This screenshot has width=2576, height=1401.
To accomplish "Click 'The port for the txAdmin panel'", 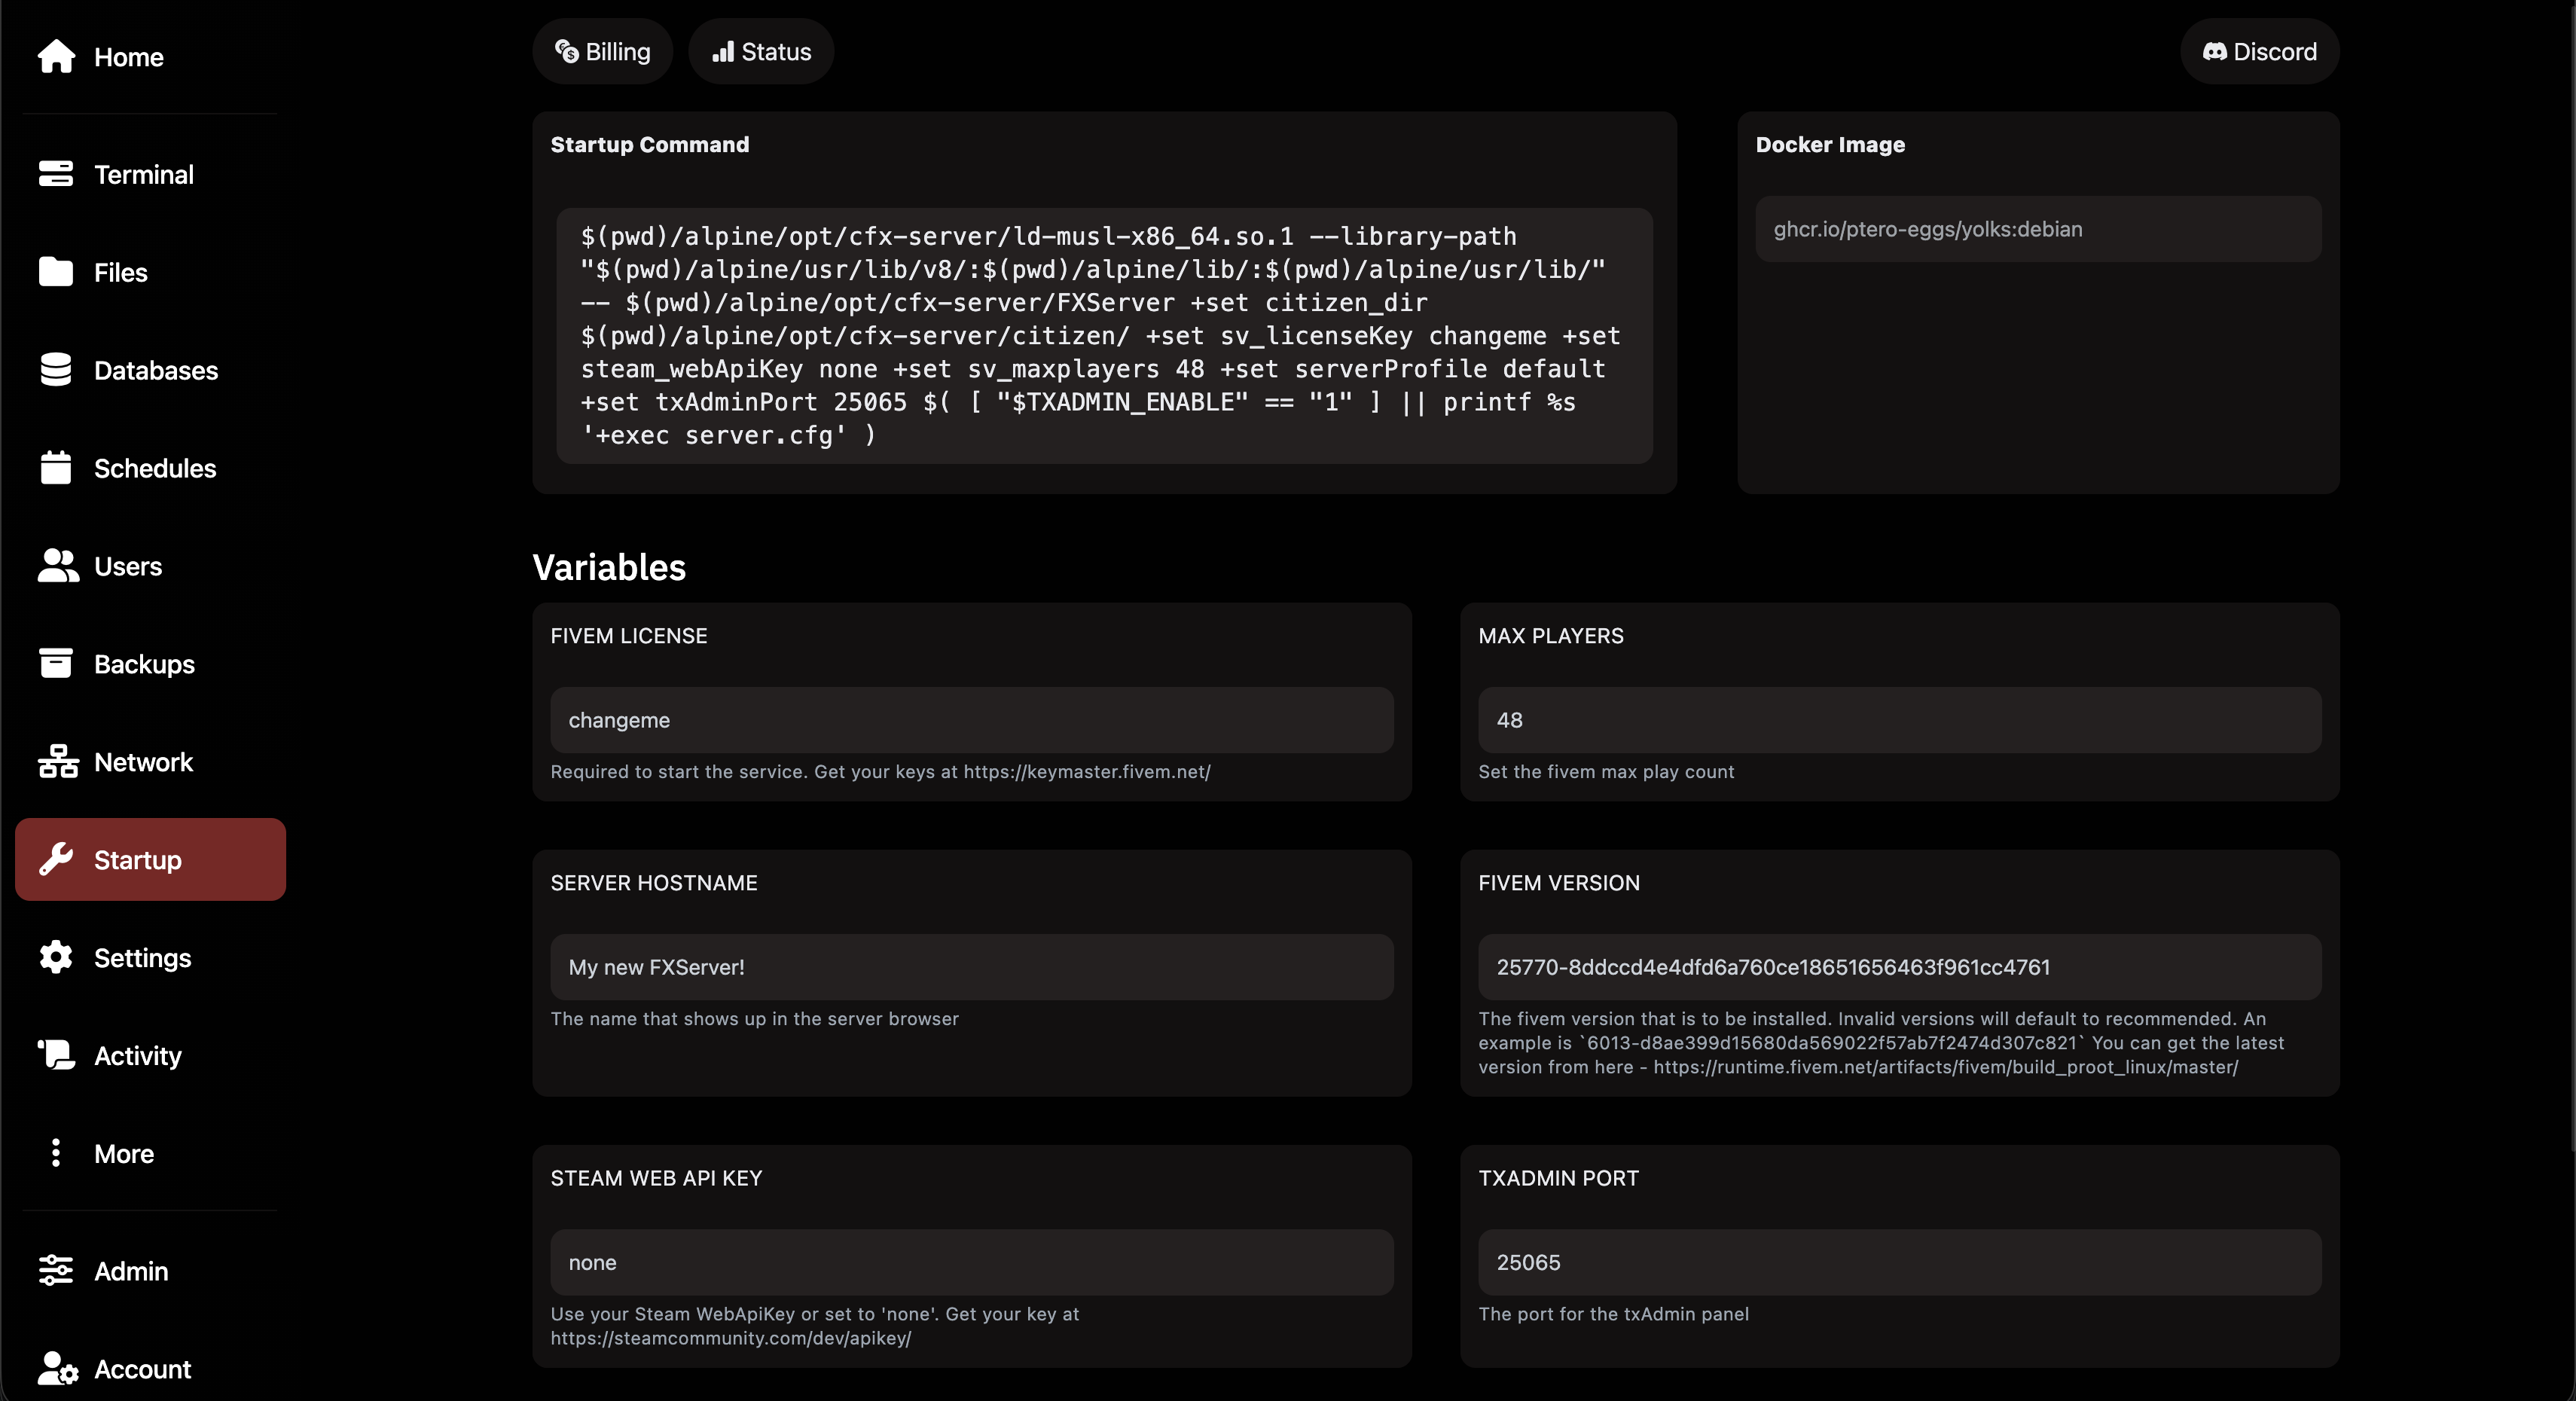I will [x=1614, y=1314].
